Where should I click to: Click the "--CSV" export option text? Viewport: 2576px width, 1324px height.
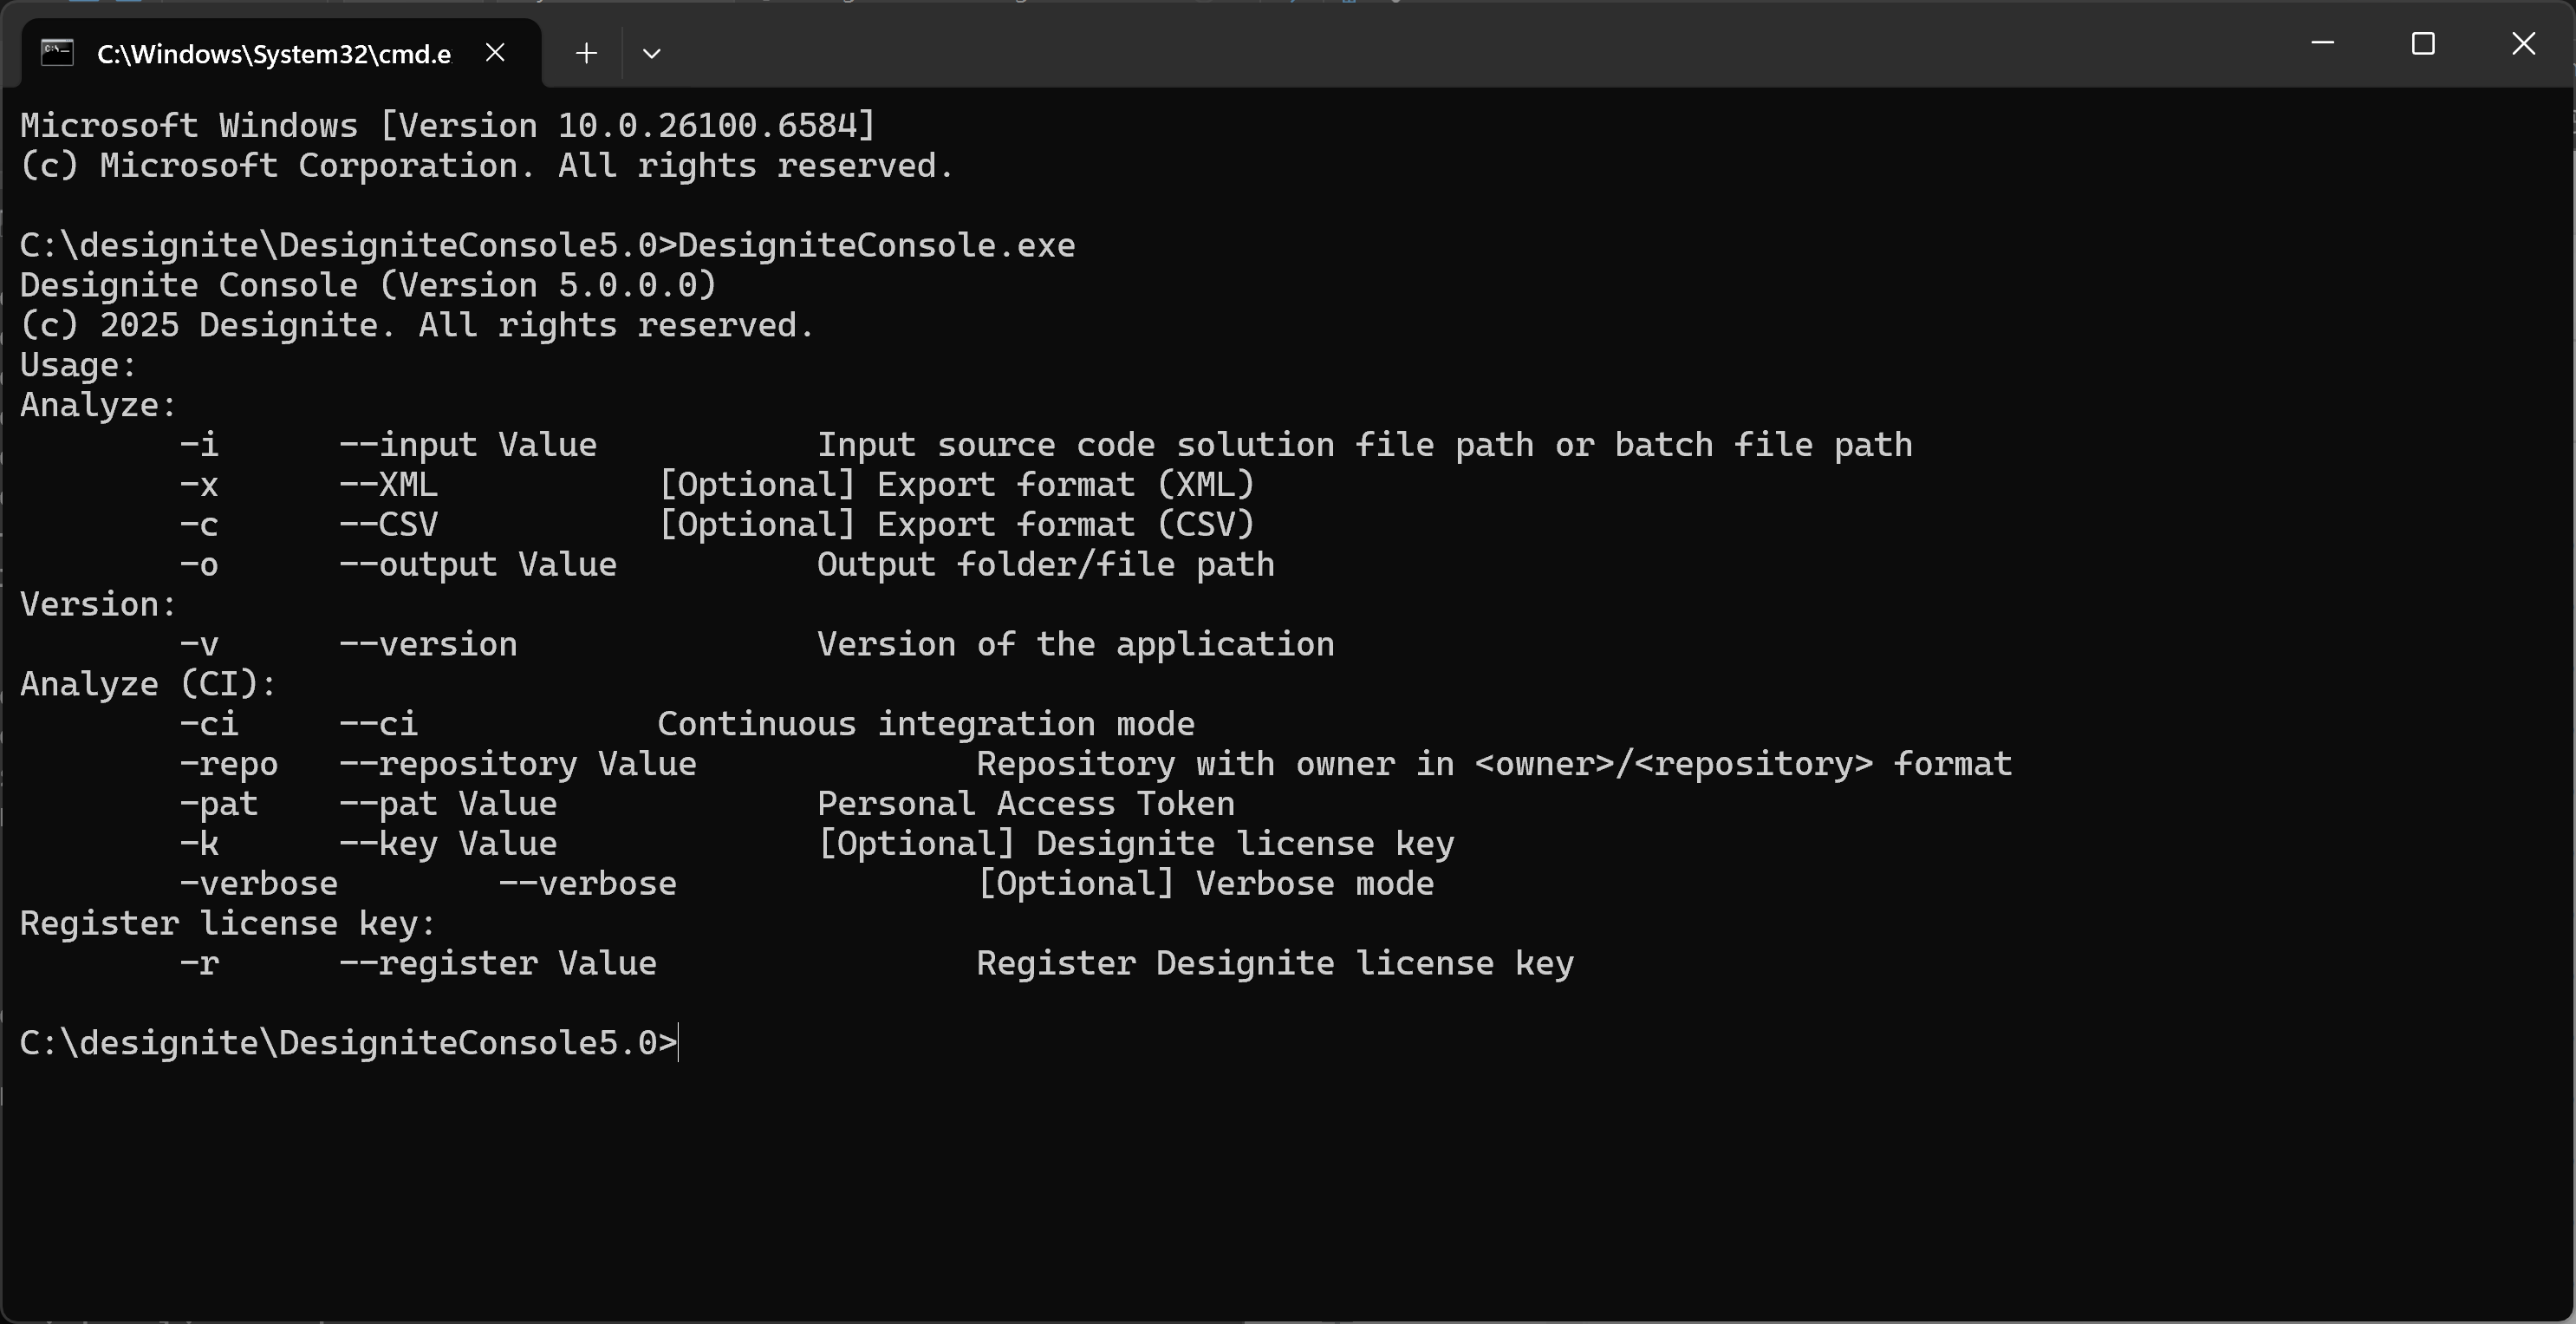(388, 525)
